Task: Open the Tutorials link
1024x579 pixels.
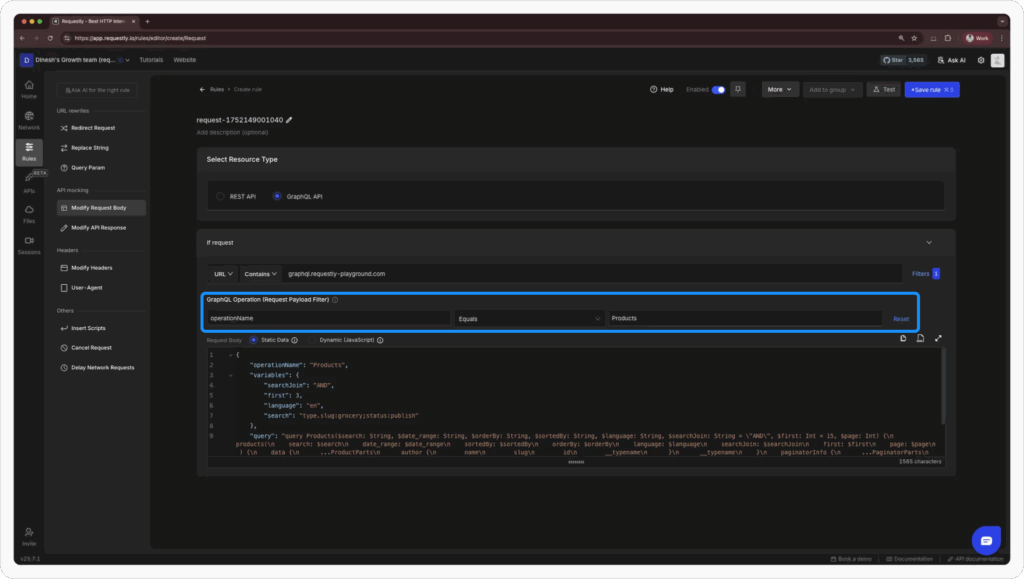Action: coord(151,60)
